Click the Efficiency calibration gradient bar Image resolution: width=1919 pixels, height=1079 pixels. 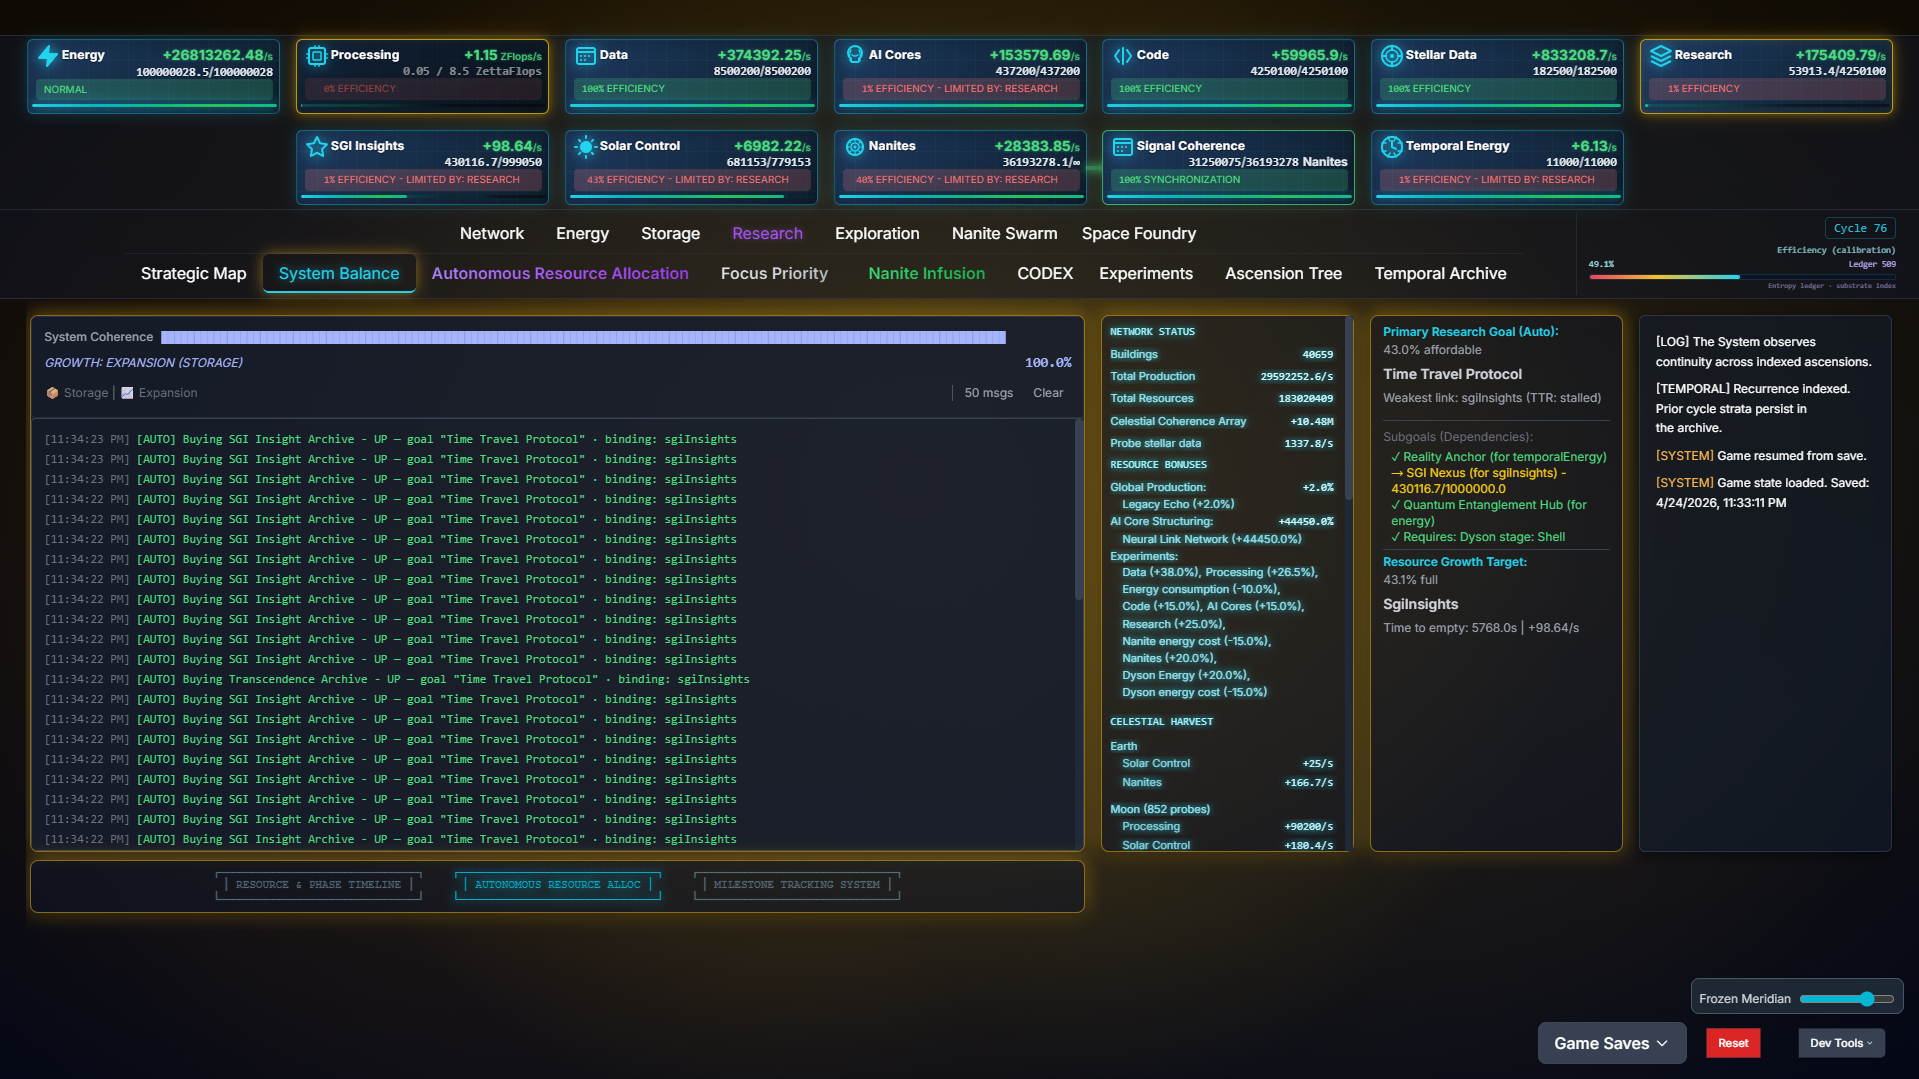click(x=1742, y=277)
